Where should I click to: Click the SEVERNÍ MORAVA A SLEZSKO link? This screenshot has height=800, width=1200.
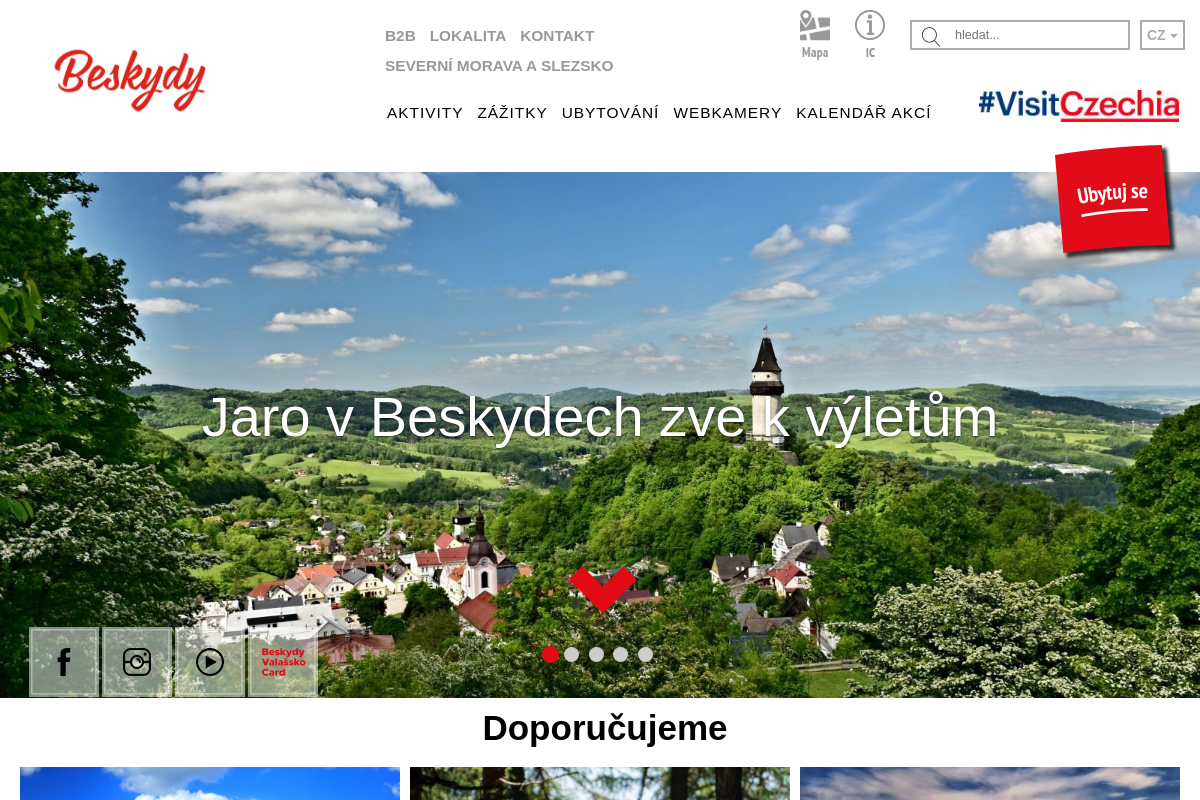click(x=499, y=65)
